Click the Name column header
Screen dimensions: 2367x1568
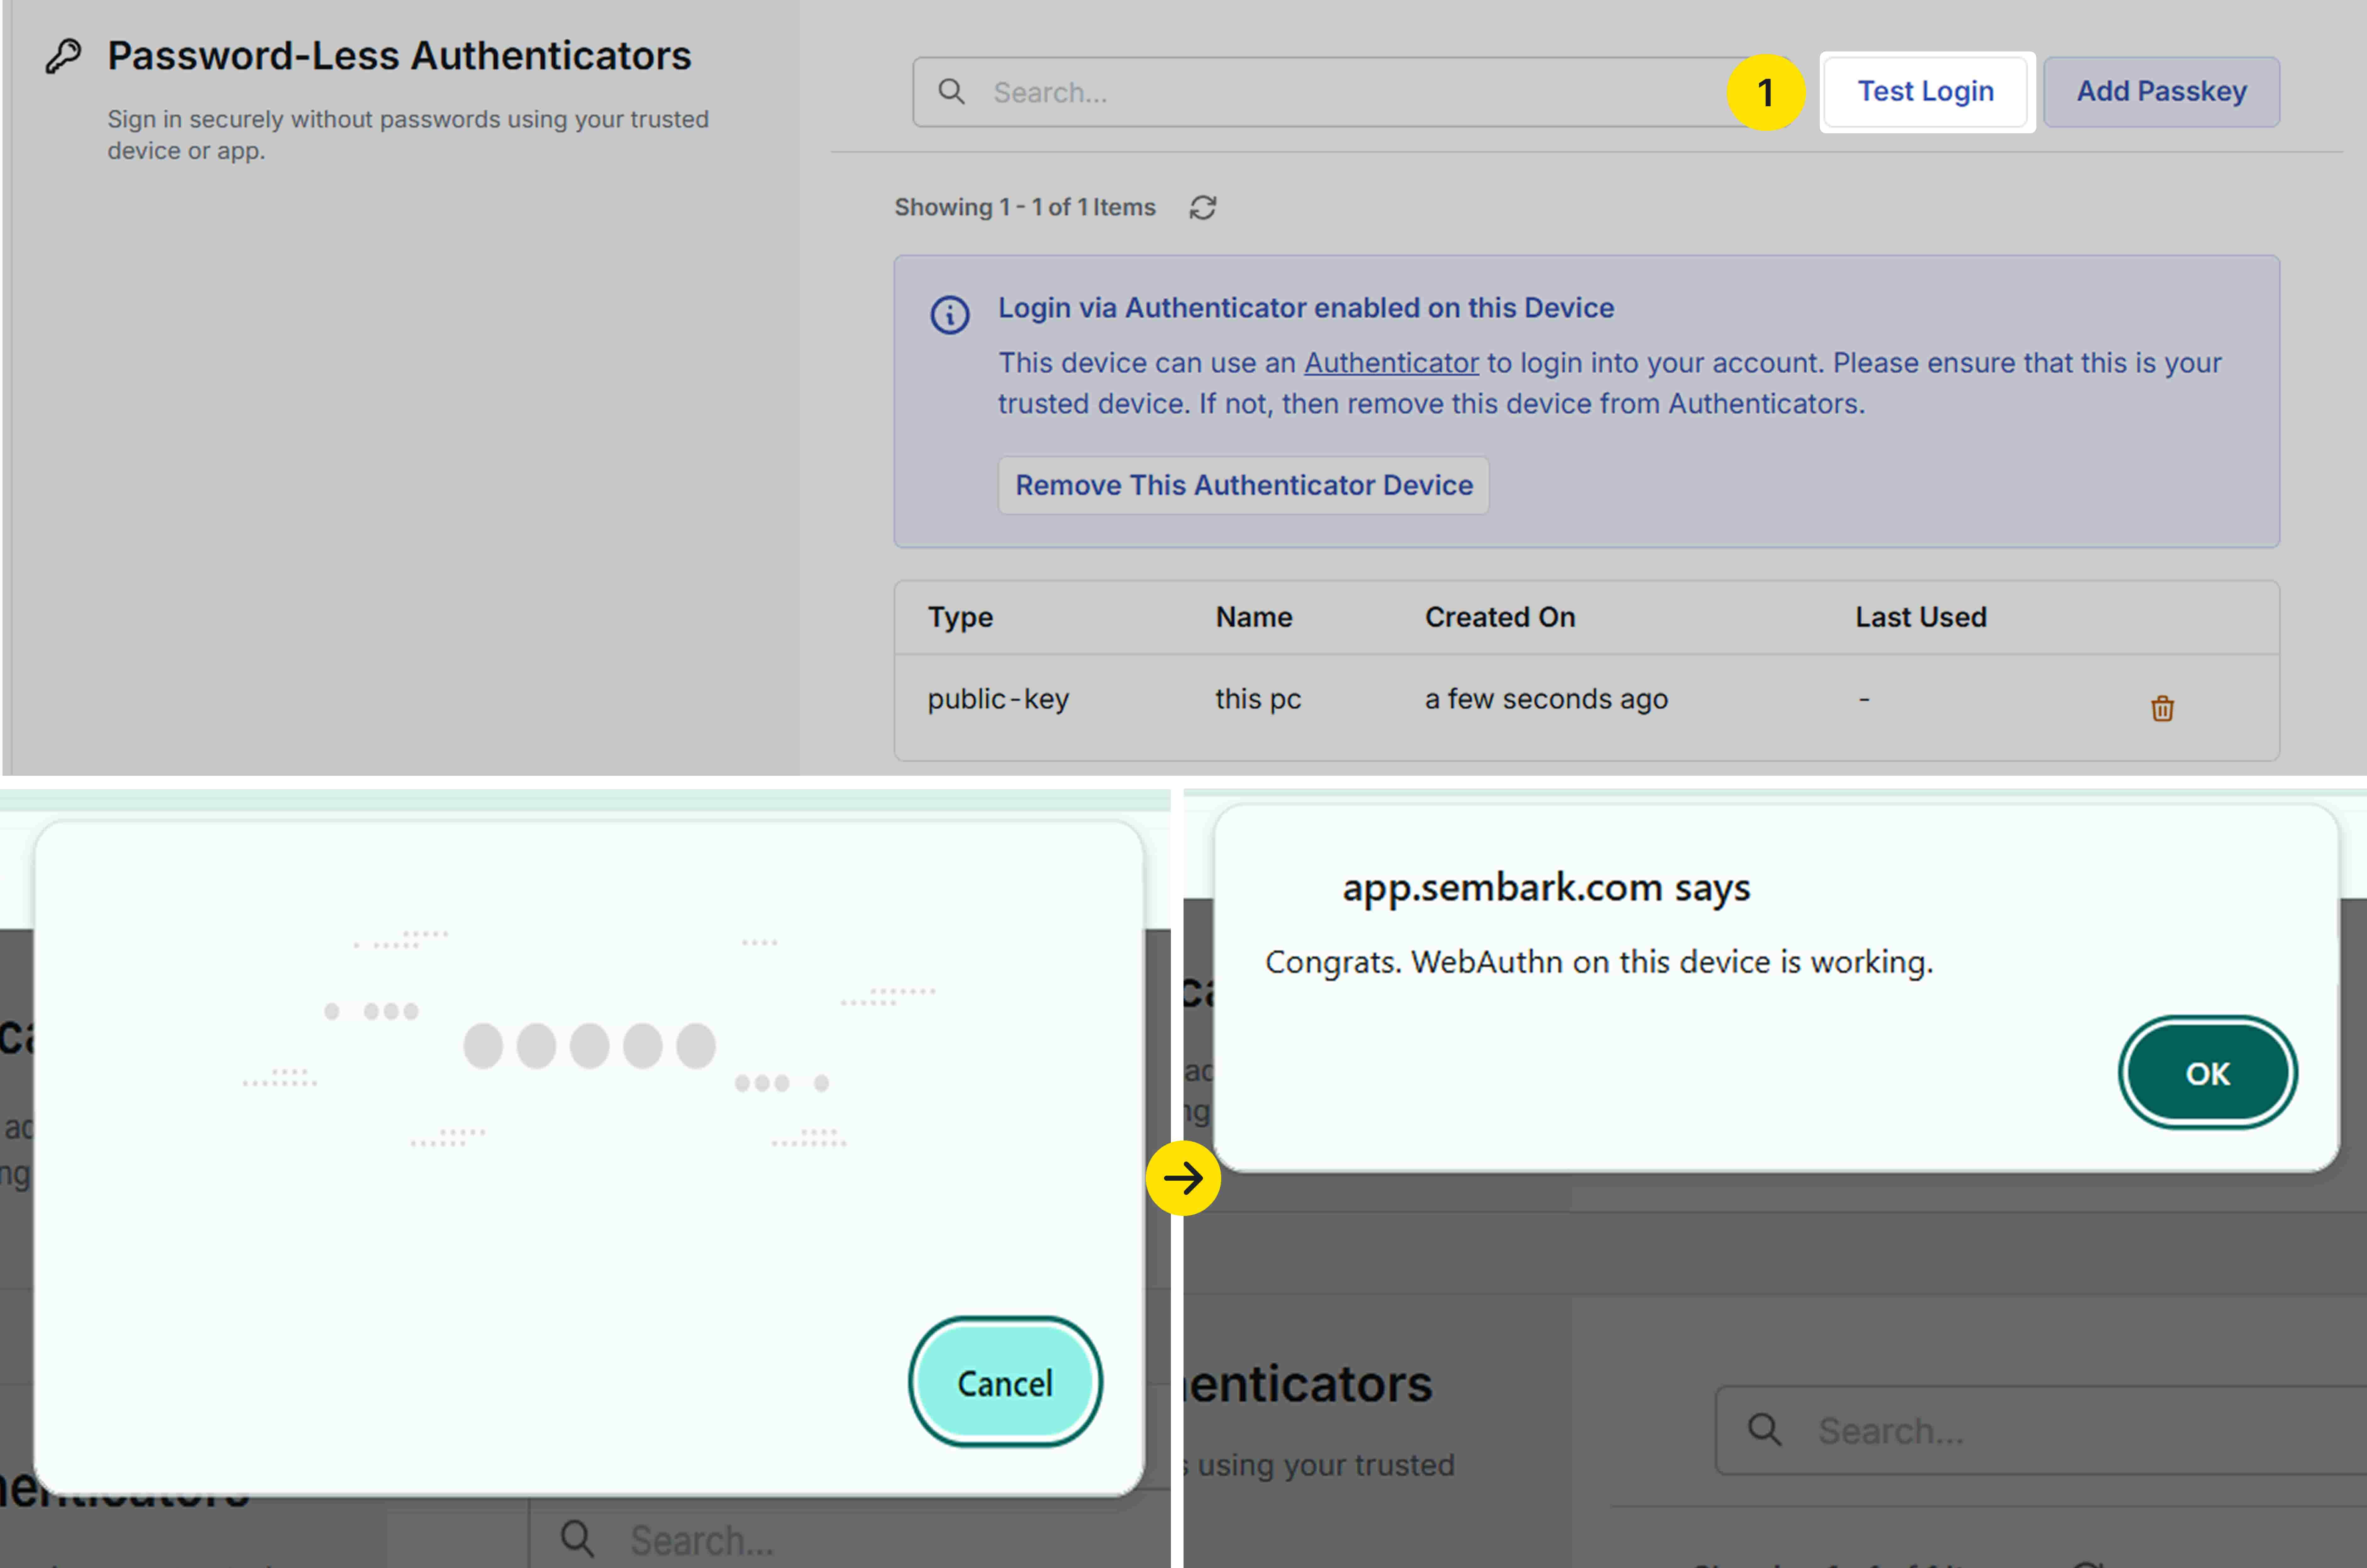point(1254,617)
